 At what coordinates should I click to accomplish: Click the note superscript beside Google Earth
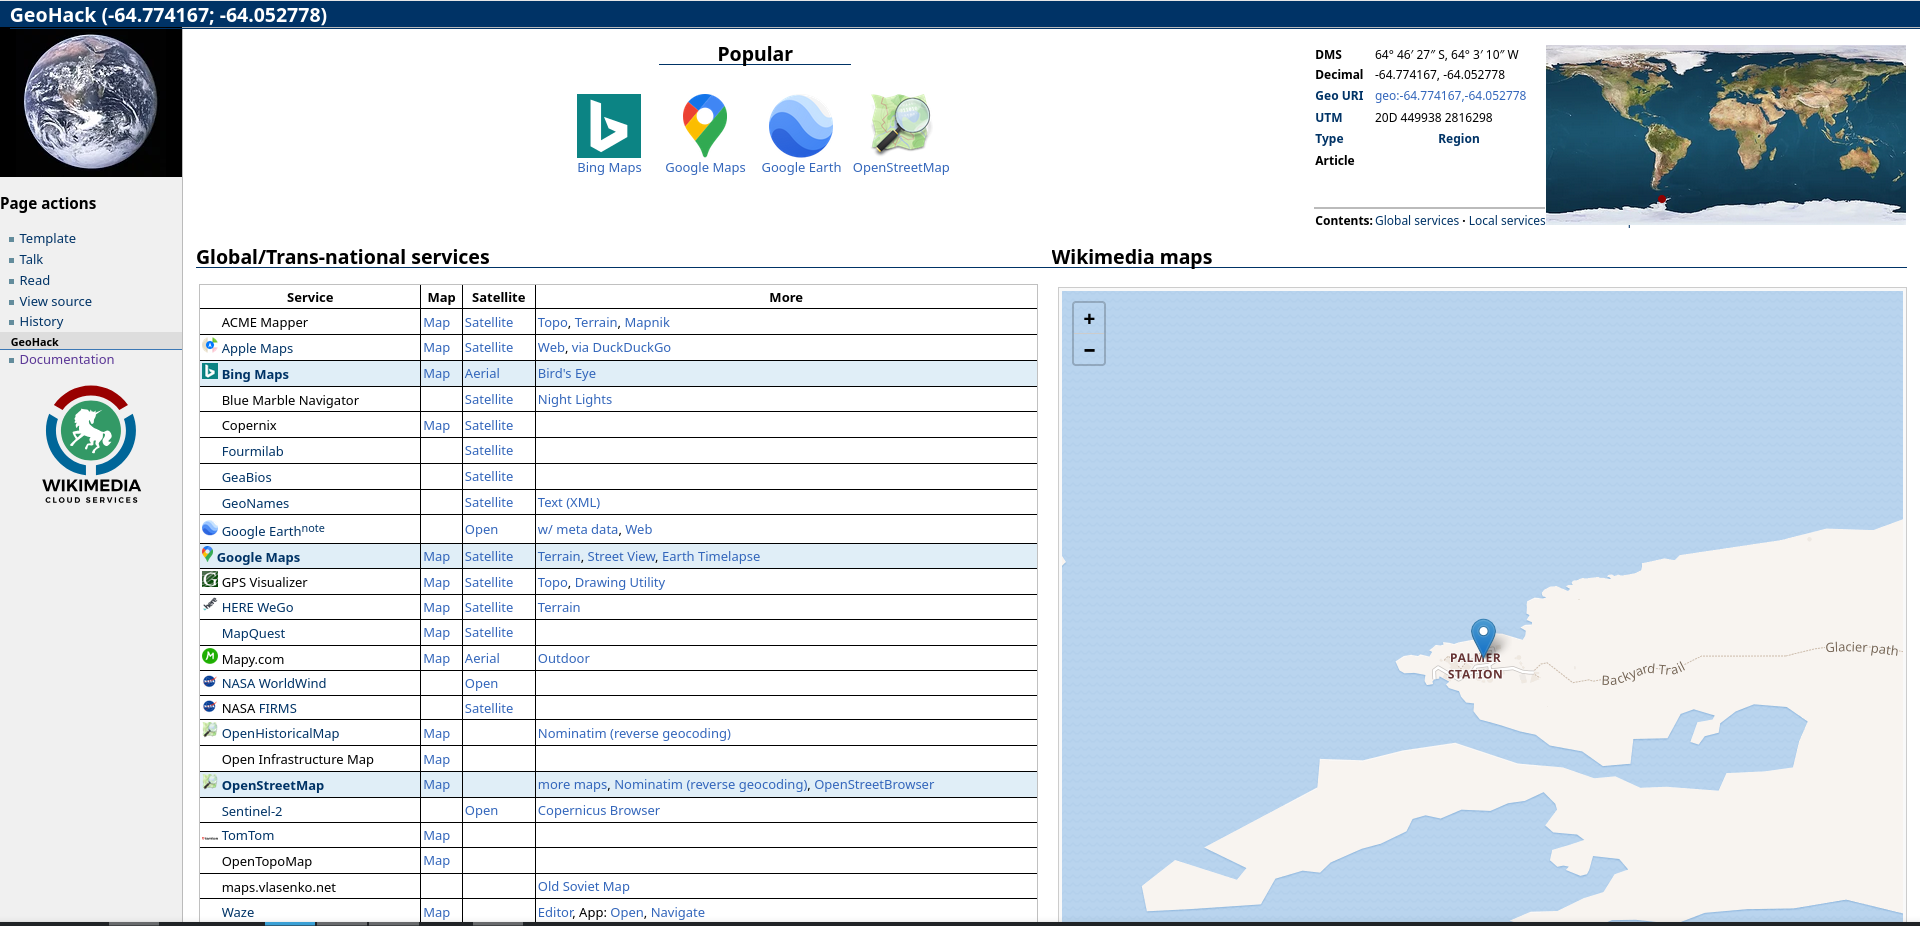313,528
